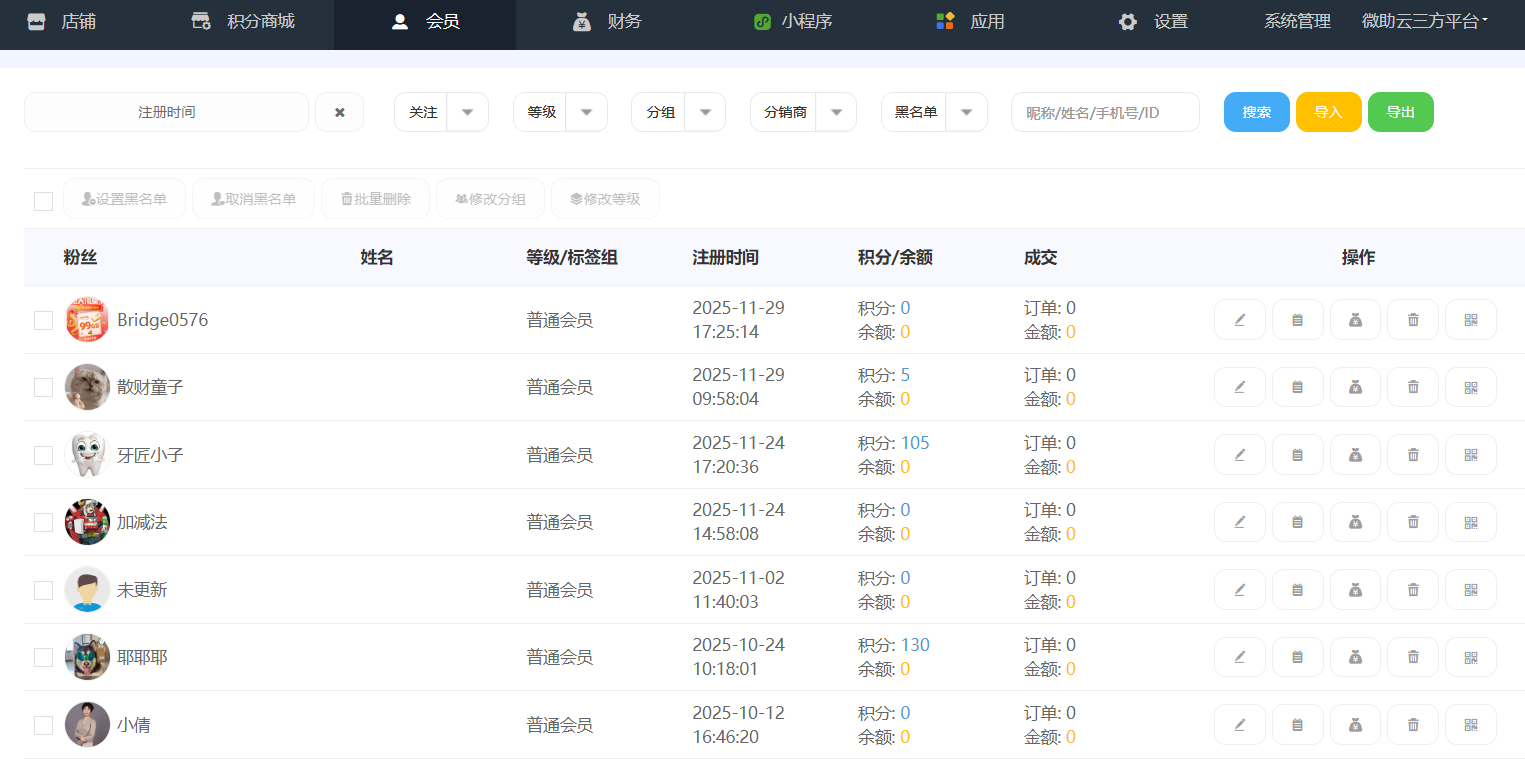
Task: Tick the checkbox next to Bridge0576
Action: (43, 320)
